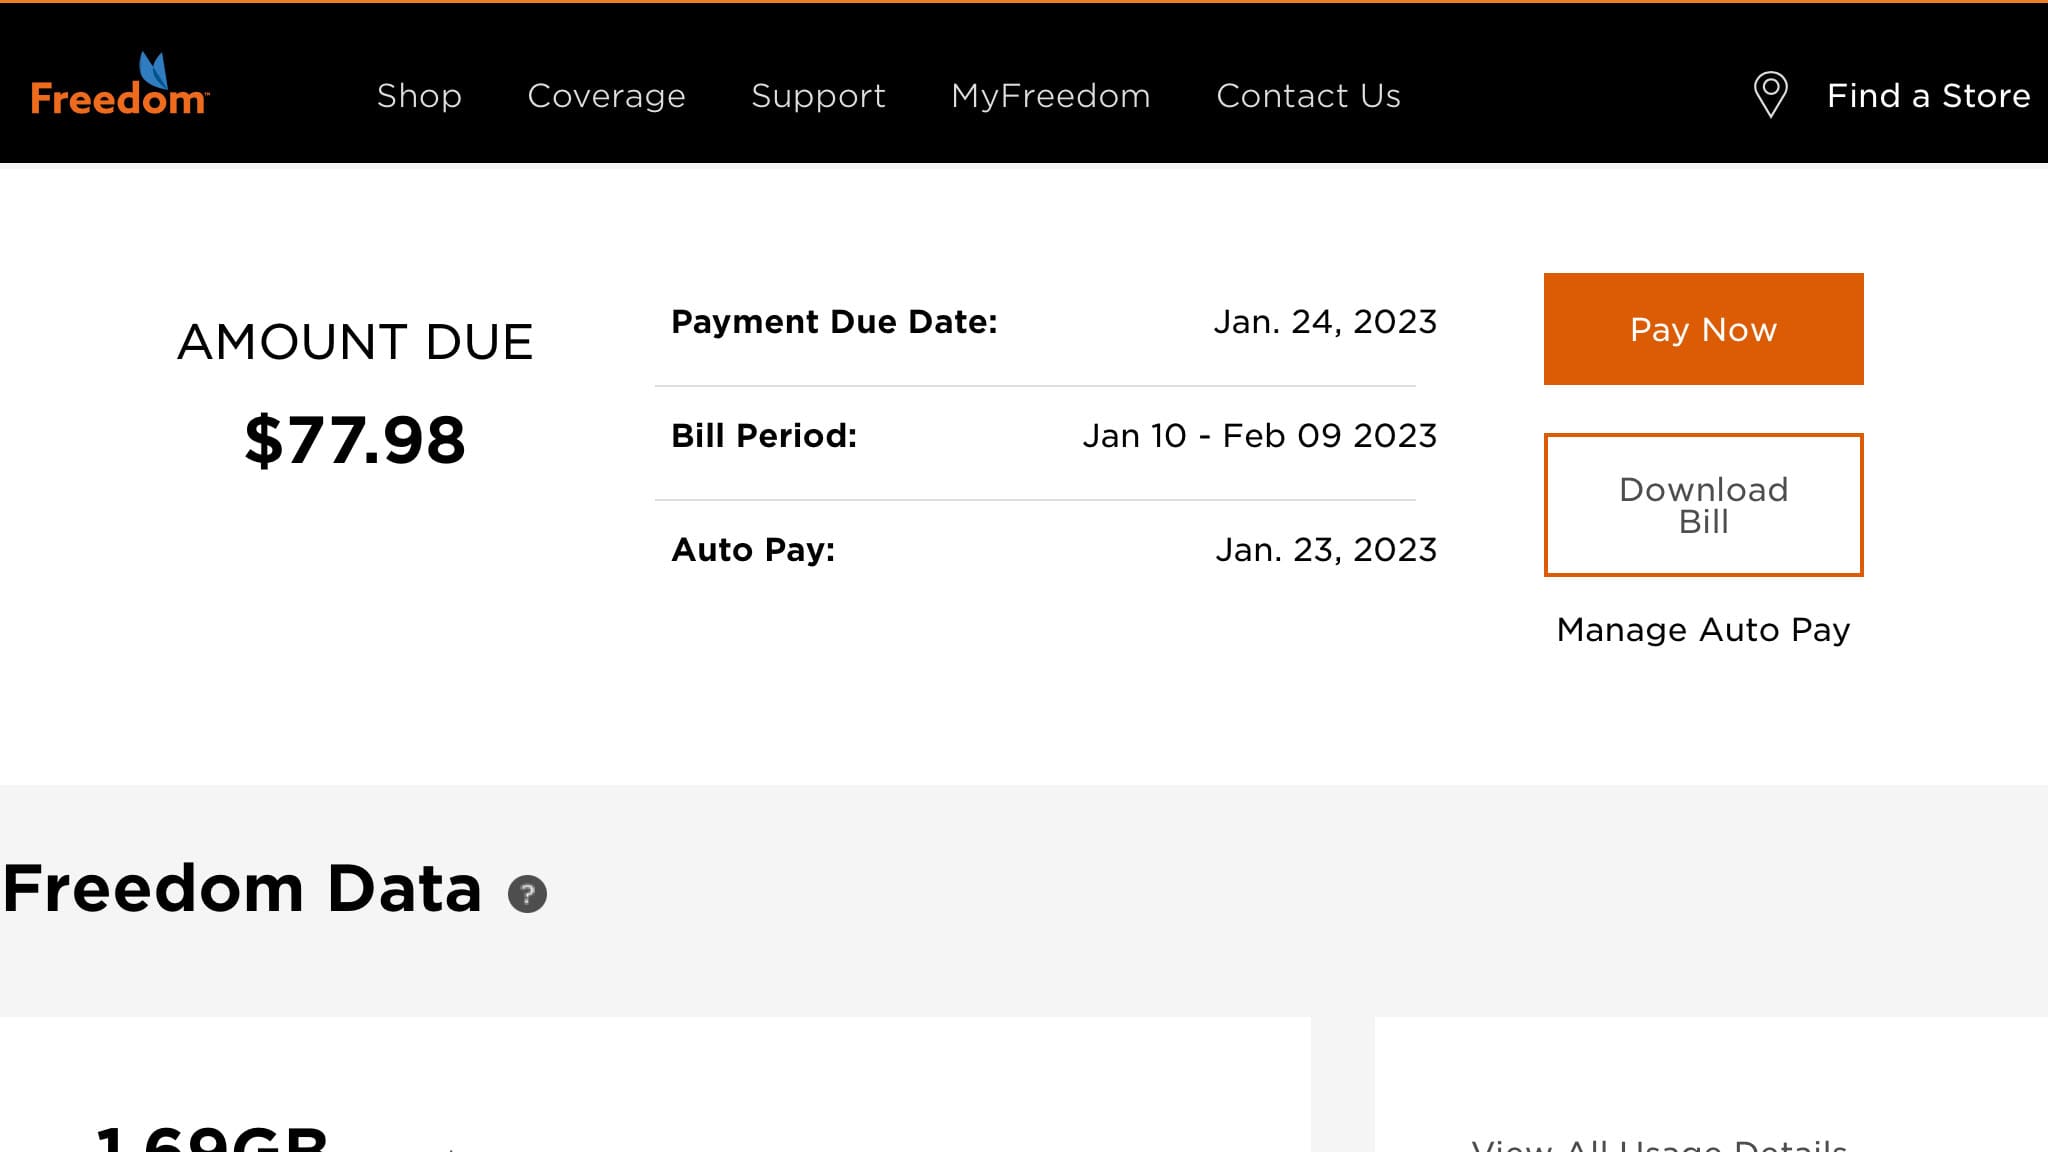The height and width of the screenshot is (1152, 2048).
Task: Click the Download Bill button
Action: 1703,505
